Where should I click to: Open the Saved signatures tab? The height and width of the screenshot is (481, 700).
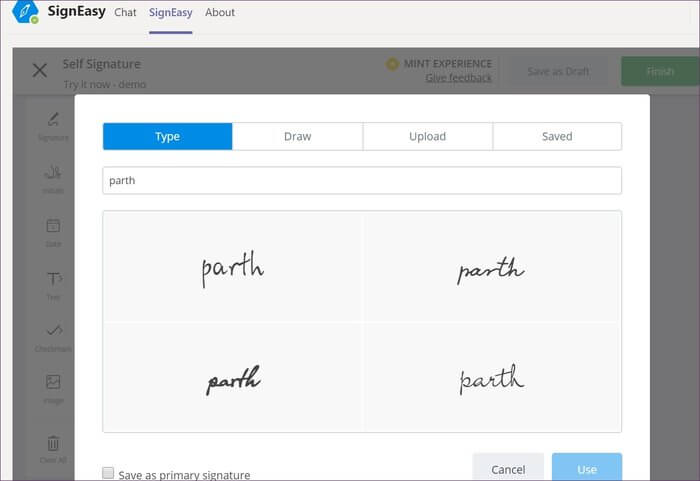tap(557, 136)
